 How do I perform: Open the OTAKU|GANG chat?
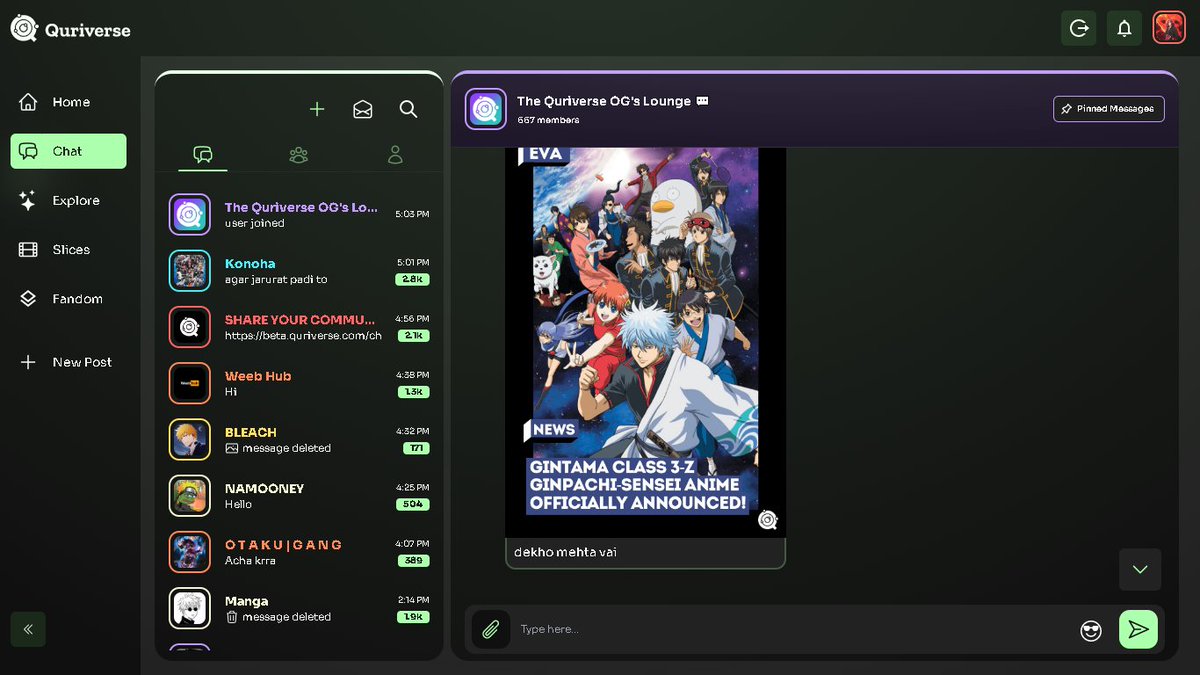coord(299,552)
